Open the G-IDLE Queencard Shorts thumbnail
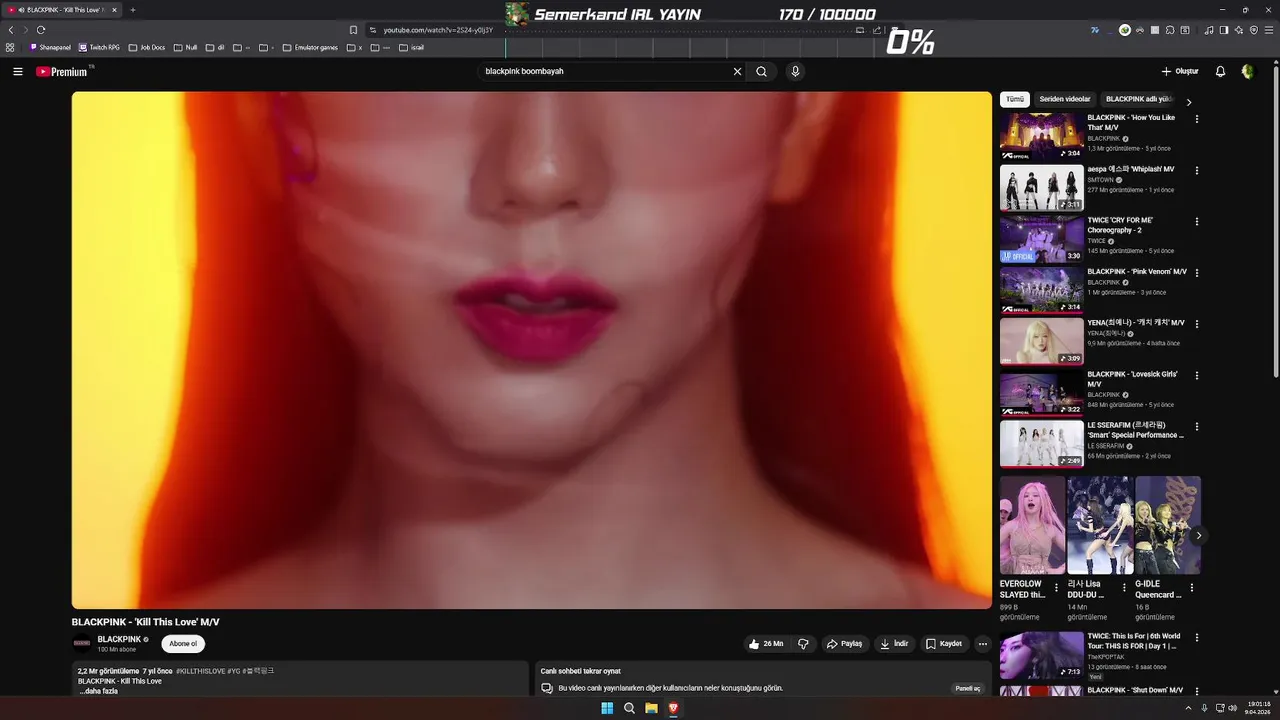Image resolution: width=1280 pixels, height=720 pixels. (1168, 525)
